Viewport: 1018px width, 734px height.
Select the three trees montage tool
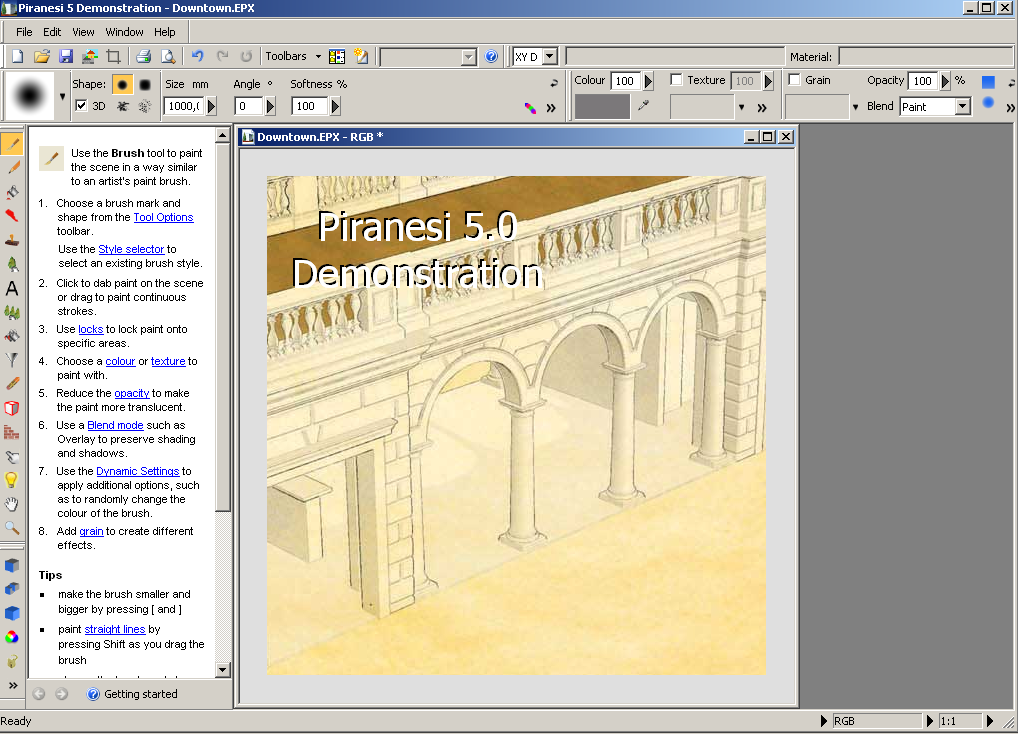[x=12, y=312]
